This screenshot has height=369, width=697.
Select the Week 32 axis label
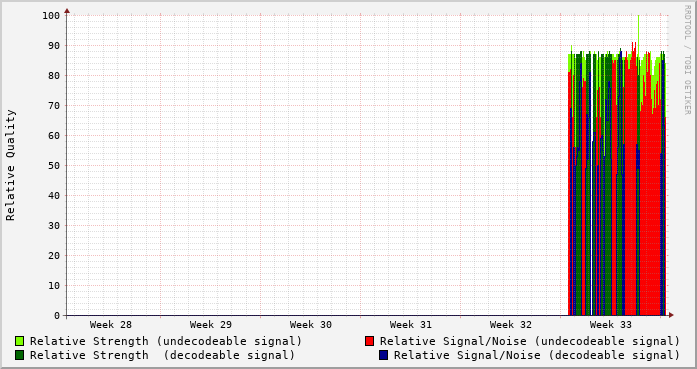(511, 325)
